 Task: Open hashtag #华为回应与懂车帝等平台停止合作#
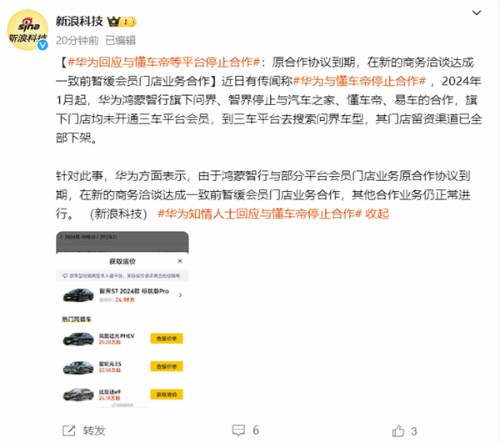tap(164, 62)
